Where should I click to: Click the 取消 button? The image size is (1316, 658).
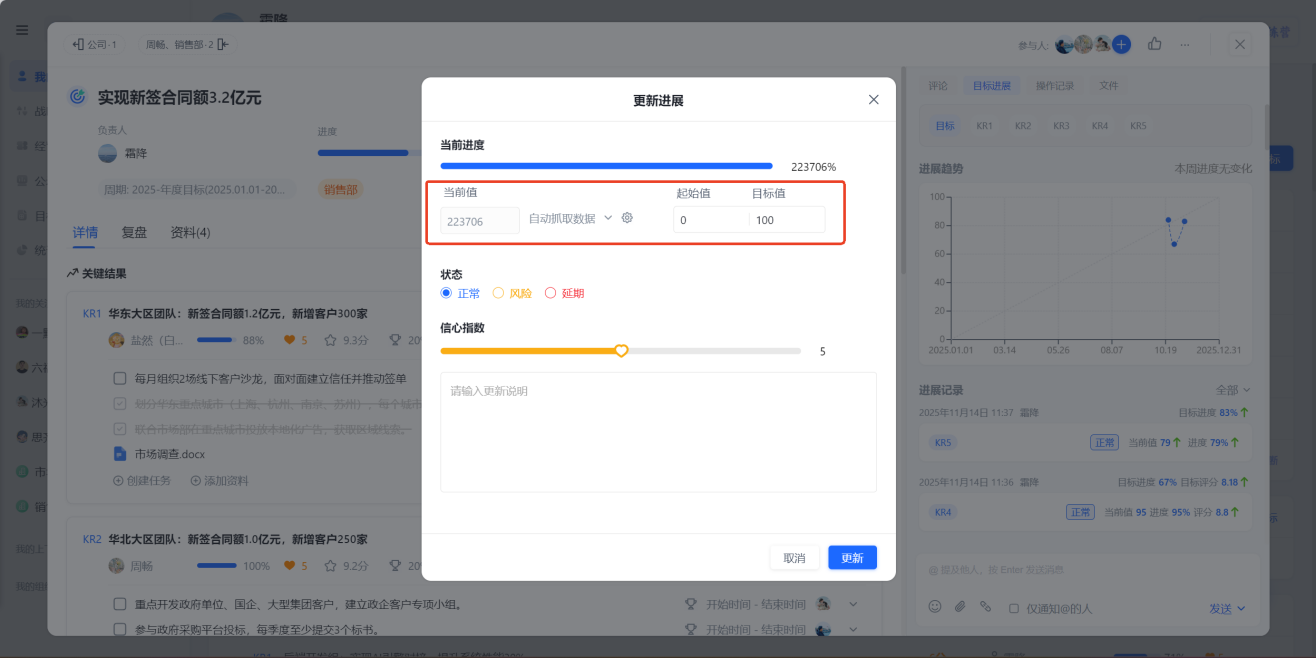(x=794, y=558)
